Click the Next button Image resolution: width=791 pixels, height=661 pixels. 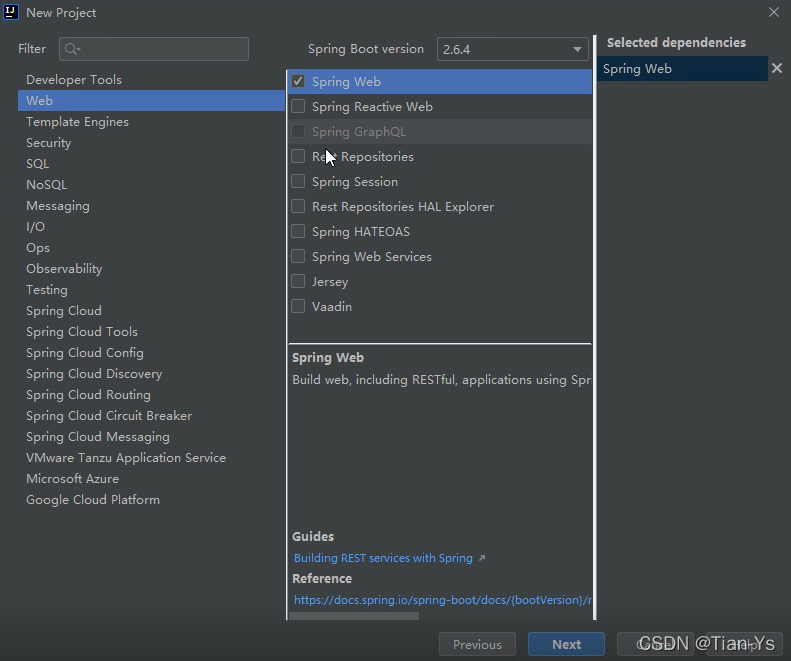click(x=566, y=644)
